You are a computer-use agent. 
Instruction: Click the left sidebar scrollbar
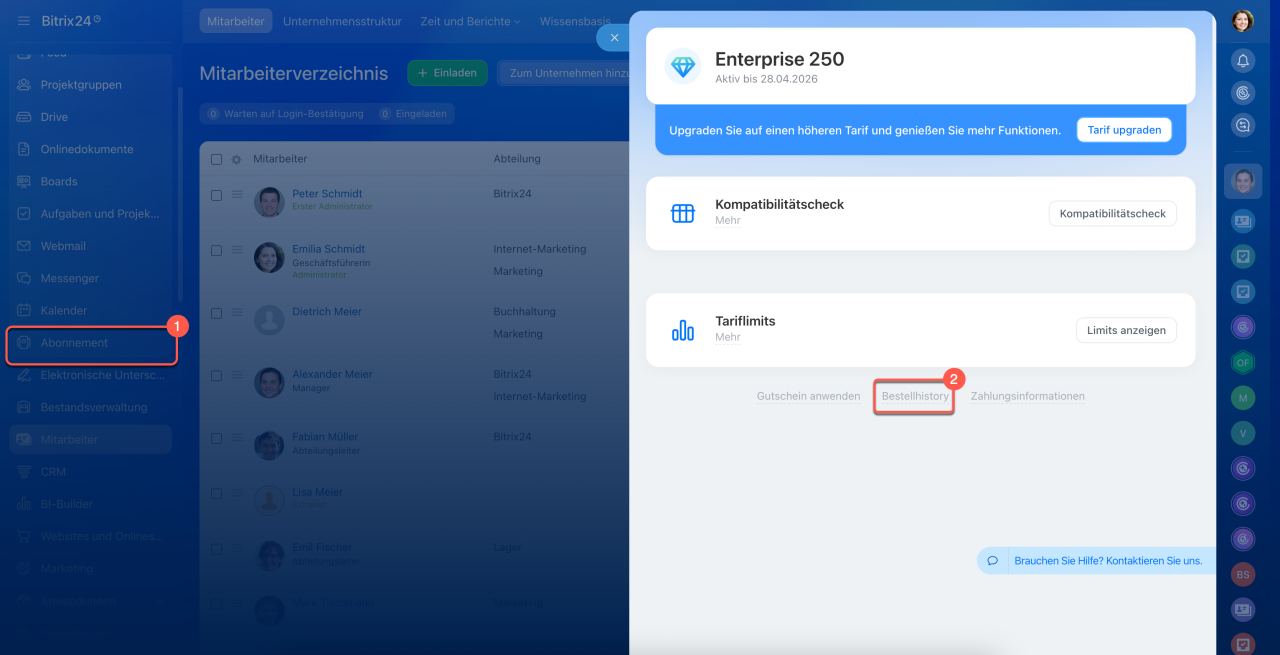click(x=180, y=195)
